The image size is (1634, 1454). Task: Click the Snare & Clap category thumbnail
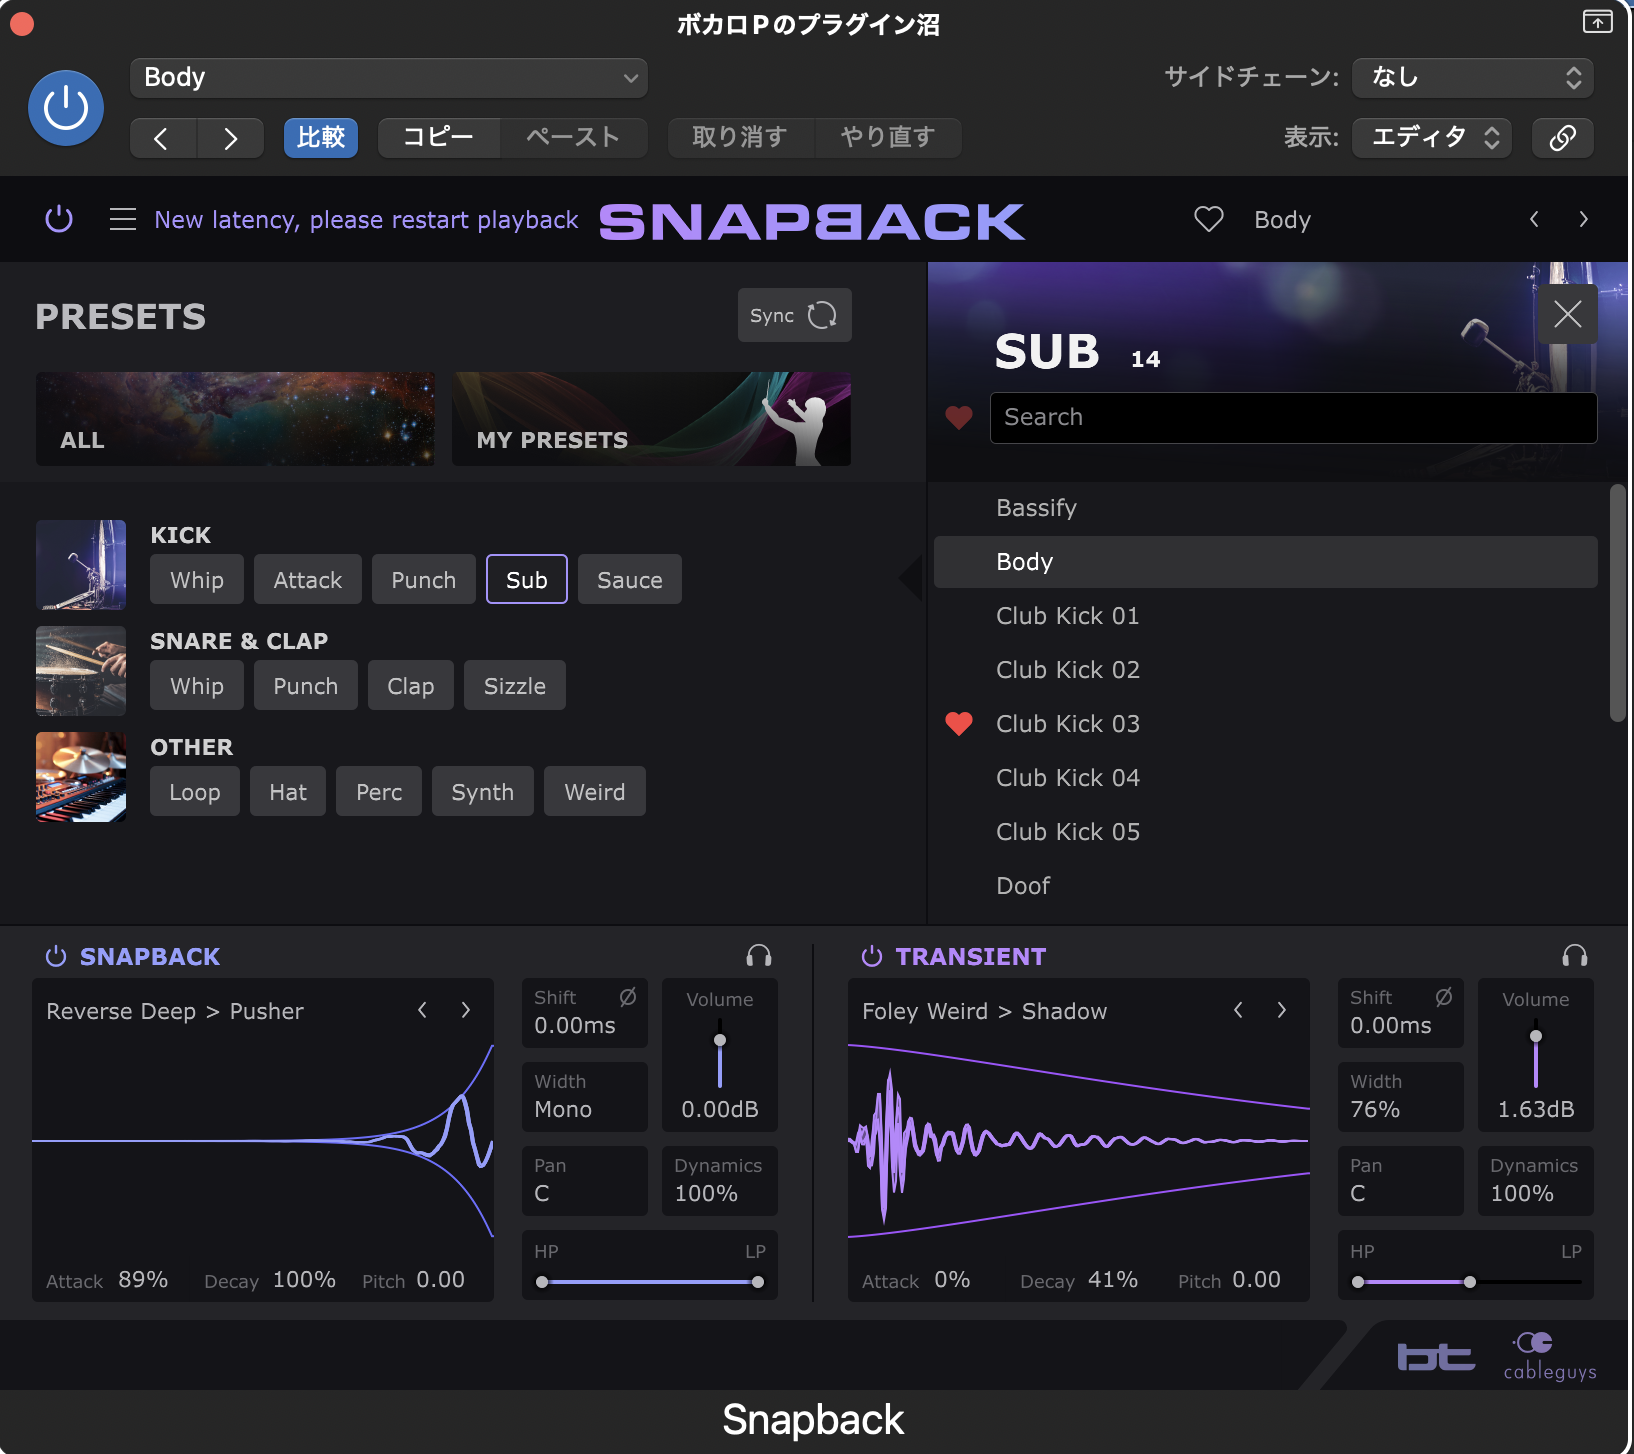point(81,671)
